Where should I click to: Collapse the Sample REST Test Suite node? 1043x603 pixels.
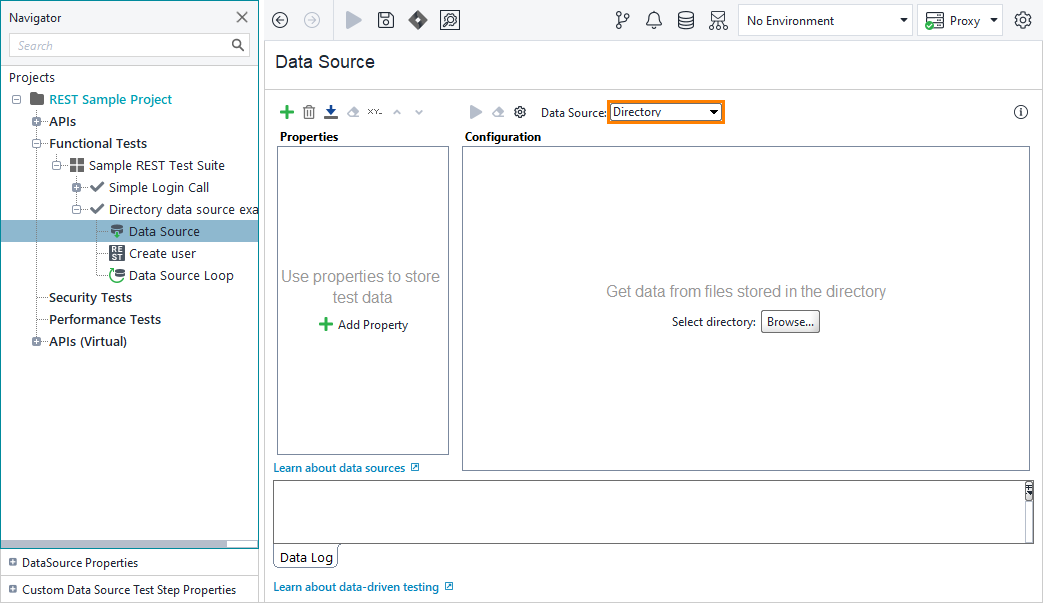pyautogui.click(x=57, y=165)
